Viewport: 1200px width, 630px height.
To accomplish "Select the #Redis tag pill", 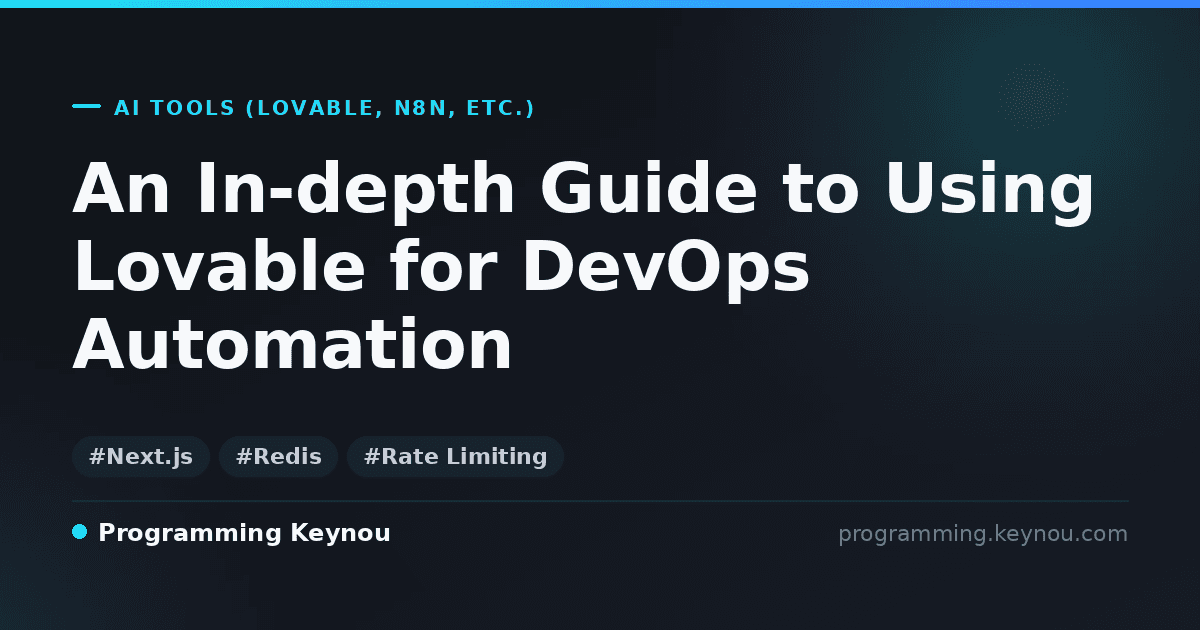I will [x=278, y=457].
